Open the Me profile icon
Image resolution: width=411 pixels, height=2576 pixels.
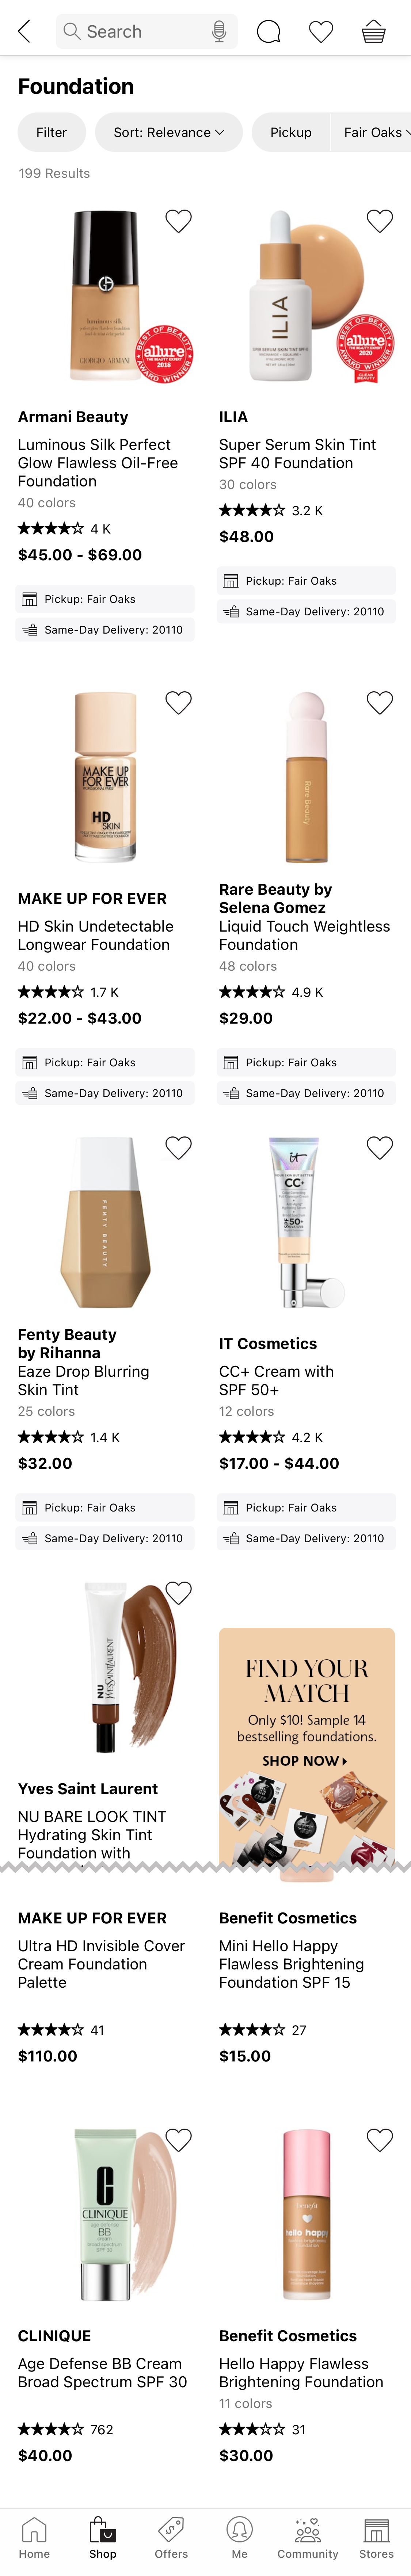[x=239, y=2537]
